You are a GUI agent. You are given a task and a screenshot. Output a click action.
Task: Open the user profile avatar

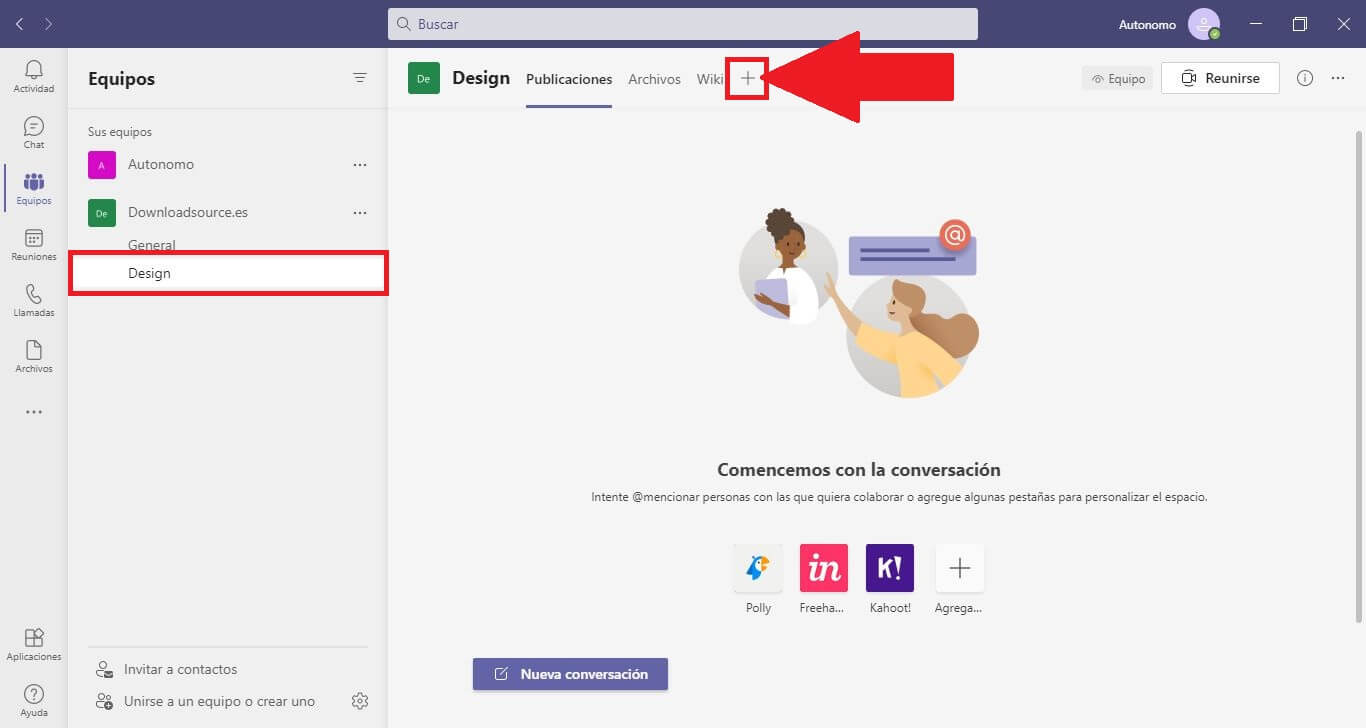(1204, 24)
